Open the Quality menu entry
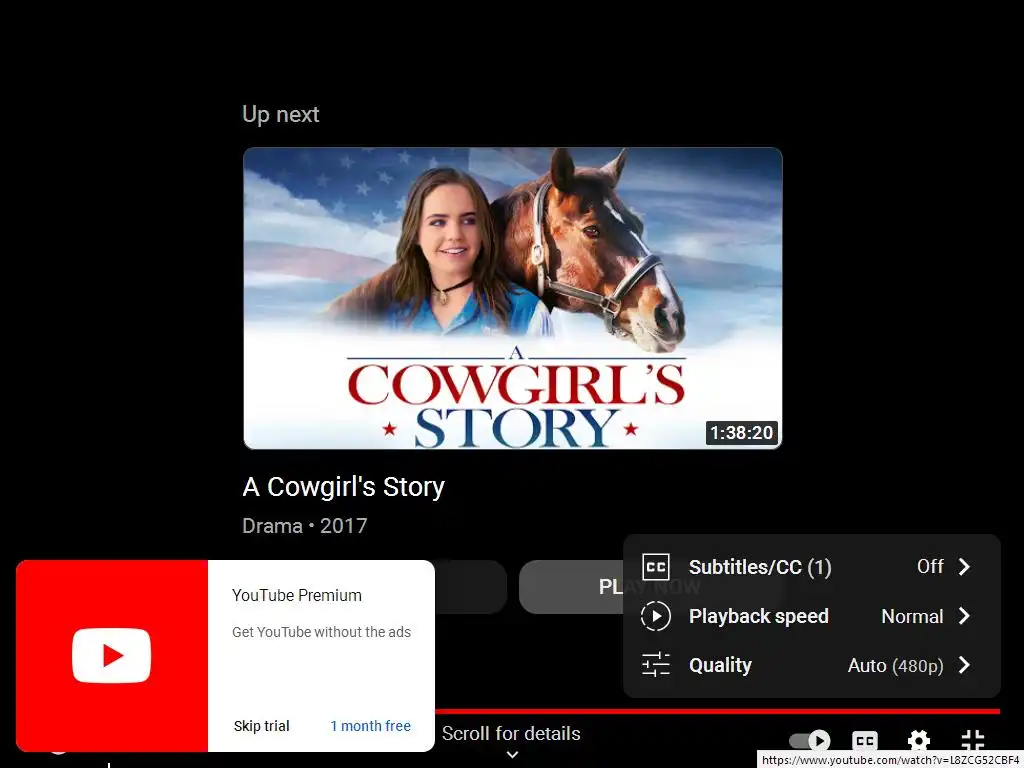This screenshot has width=1024, height=768. point(812,665)
